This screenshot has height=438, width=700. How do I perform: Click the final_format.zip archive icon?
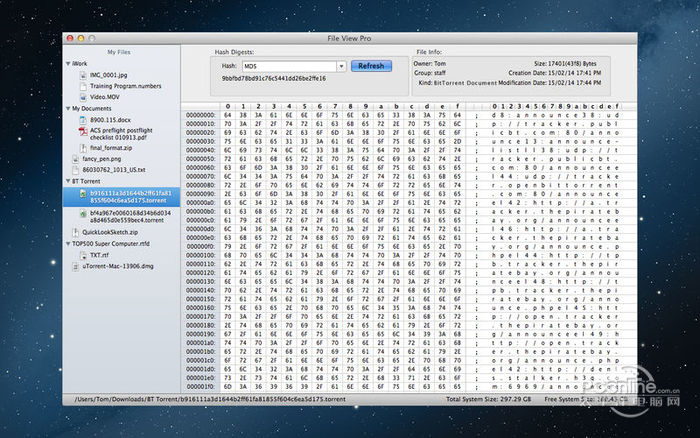82,147
